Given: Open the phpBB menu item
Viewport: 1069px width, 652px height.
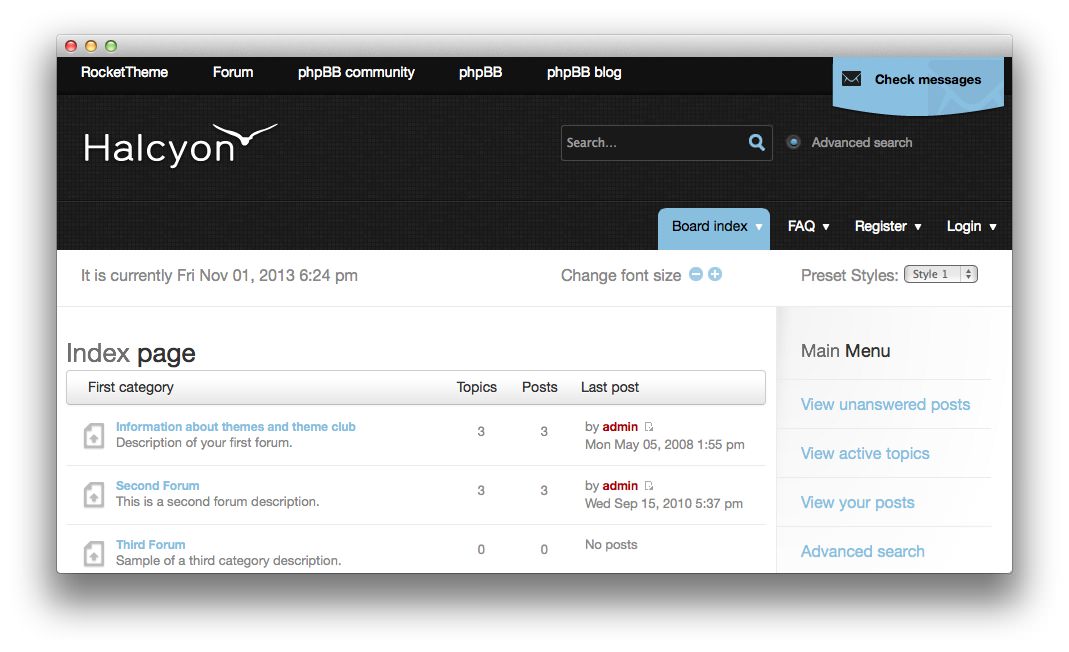Looking at the screenshot, I should pyautogui.click(x=480, y=72).
